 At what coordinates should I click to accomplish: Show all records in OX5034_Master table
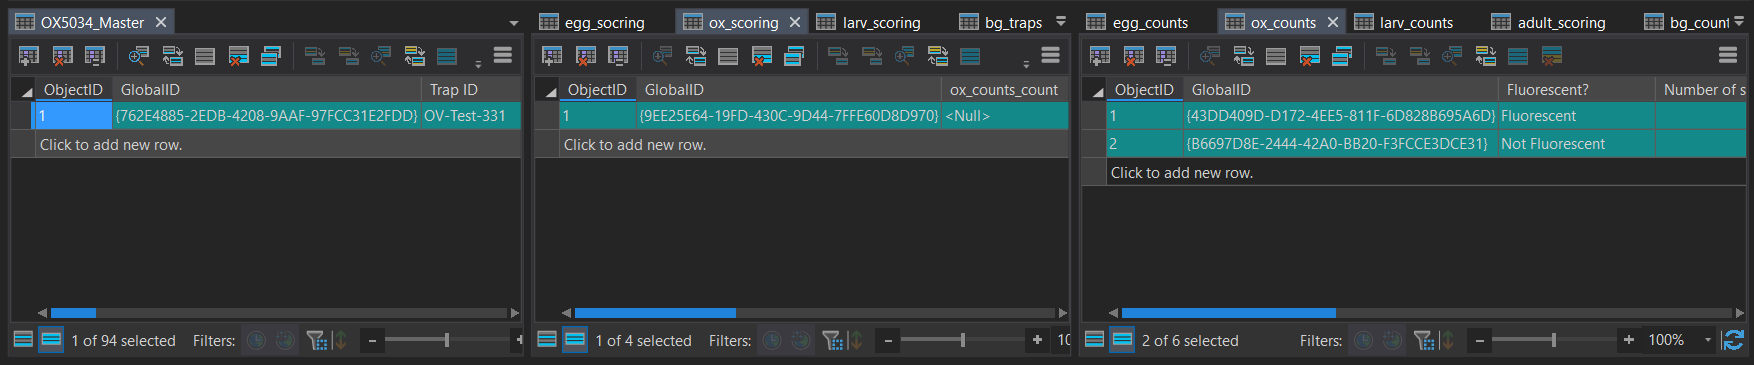click(x=23, y=340)
